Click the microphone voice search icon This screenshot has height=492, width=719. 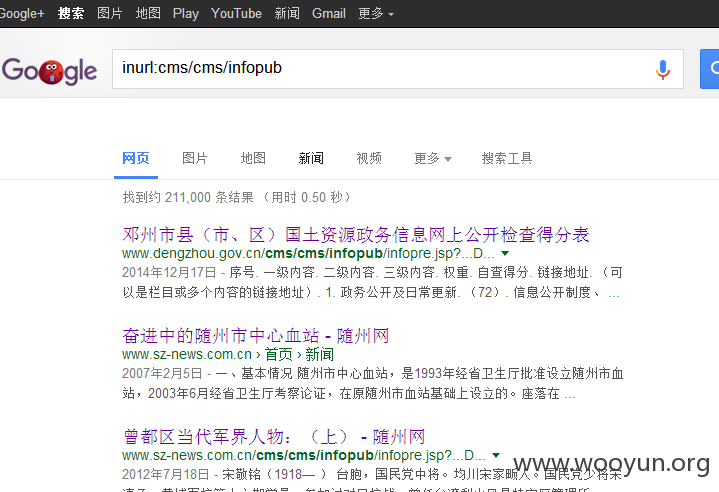(x=663, y=70)
